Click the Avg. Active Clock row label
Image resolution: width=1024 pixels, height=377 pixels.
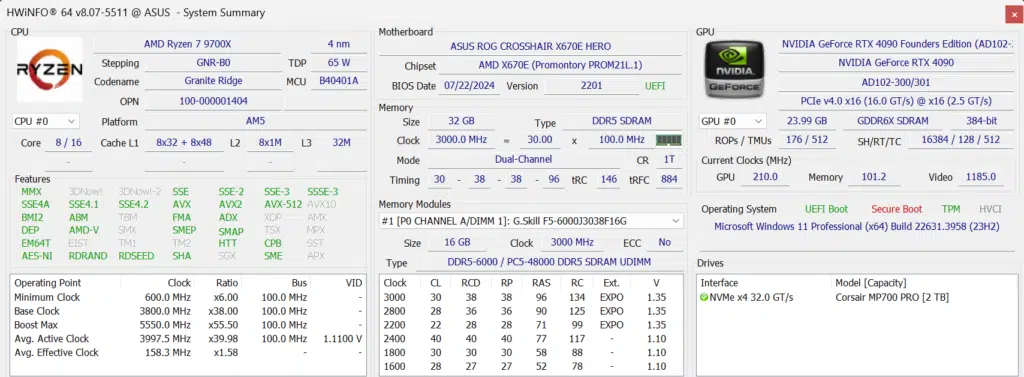(x=52, y=338)
